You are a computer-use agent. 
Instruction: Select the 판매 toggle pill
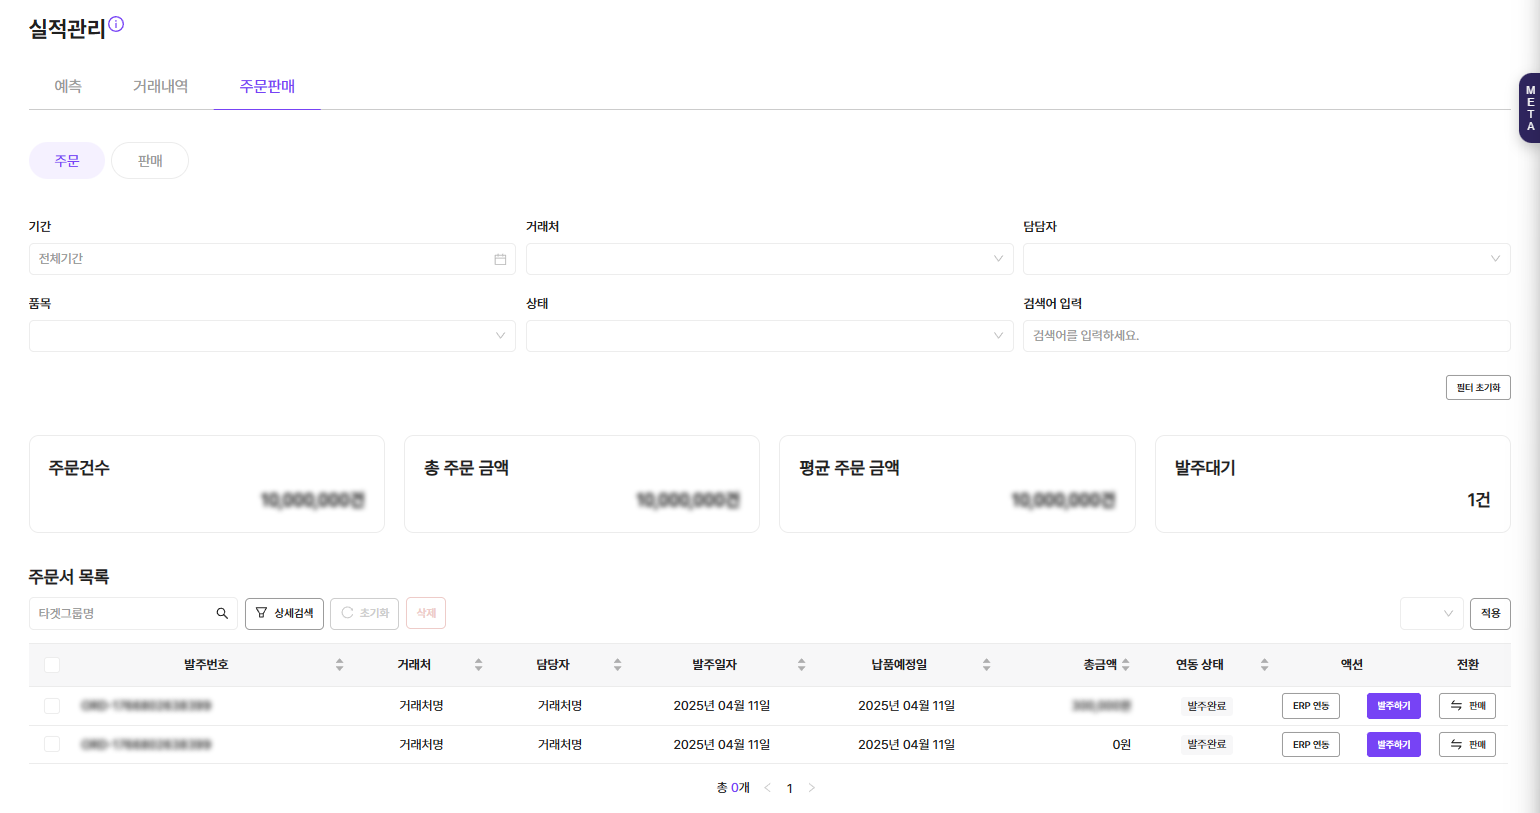click(150, 161)
